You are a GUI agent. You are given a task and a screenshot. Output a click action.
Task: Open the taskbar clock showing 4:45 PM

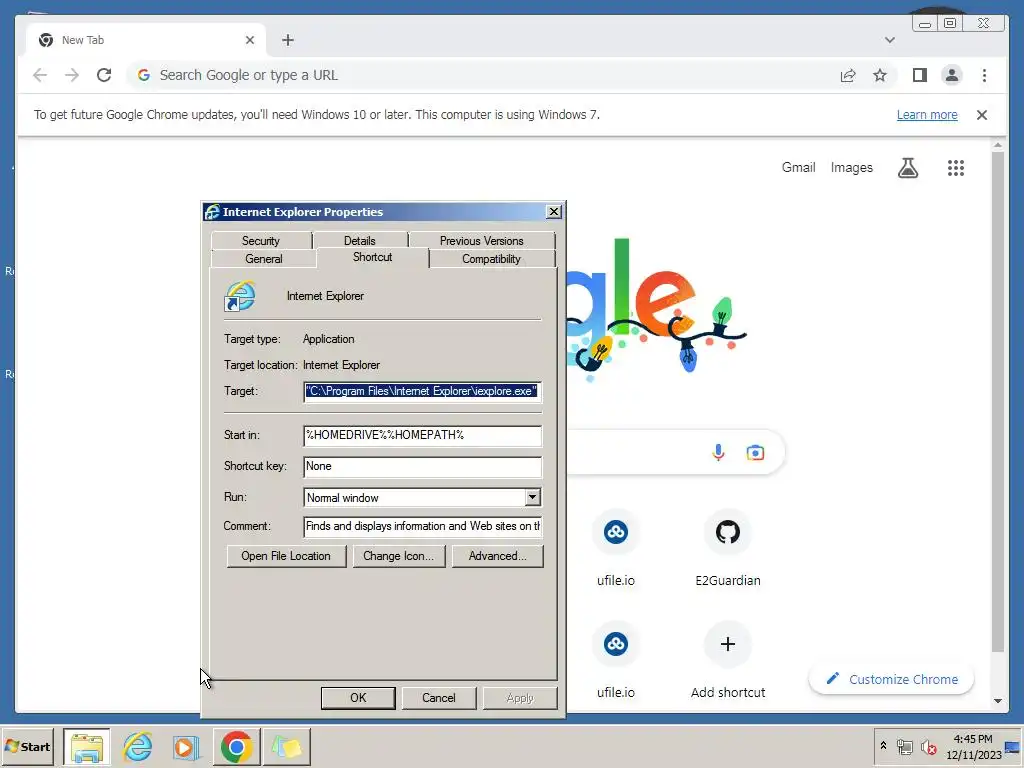pos(973,746)
